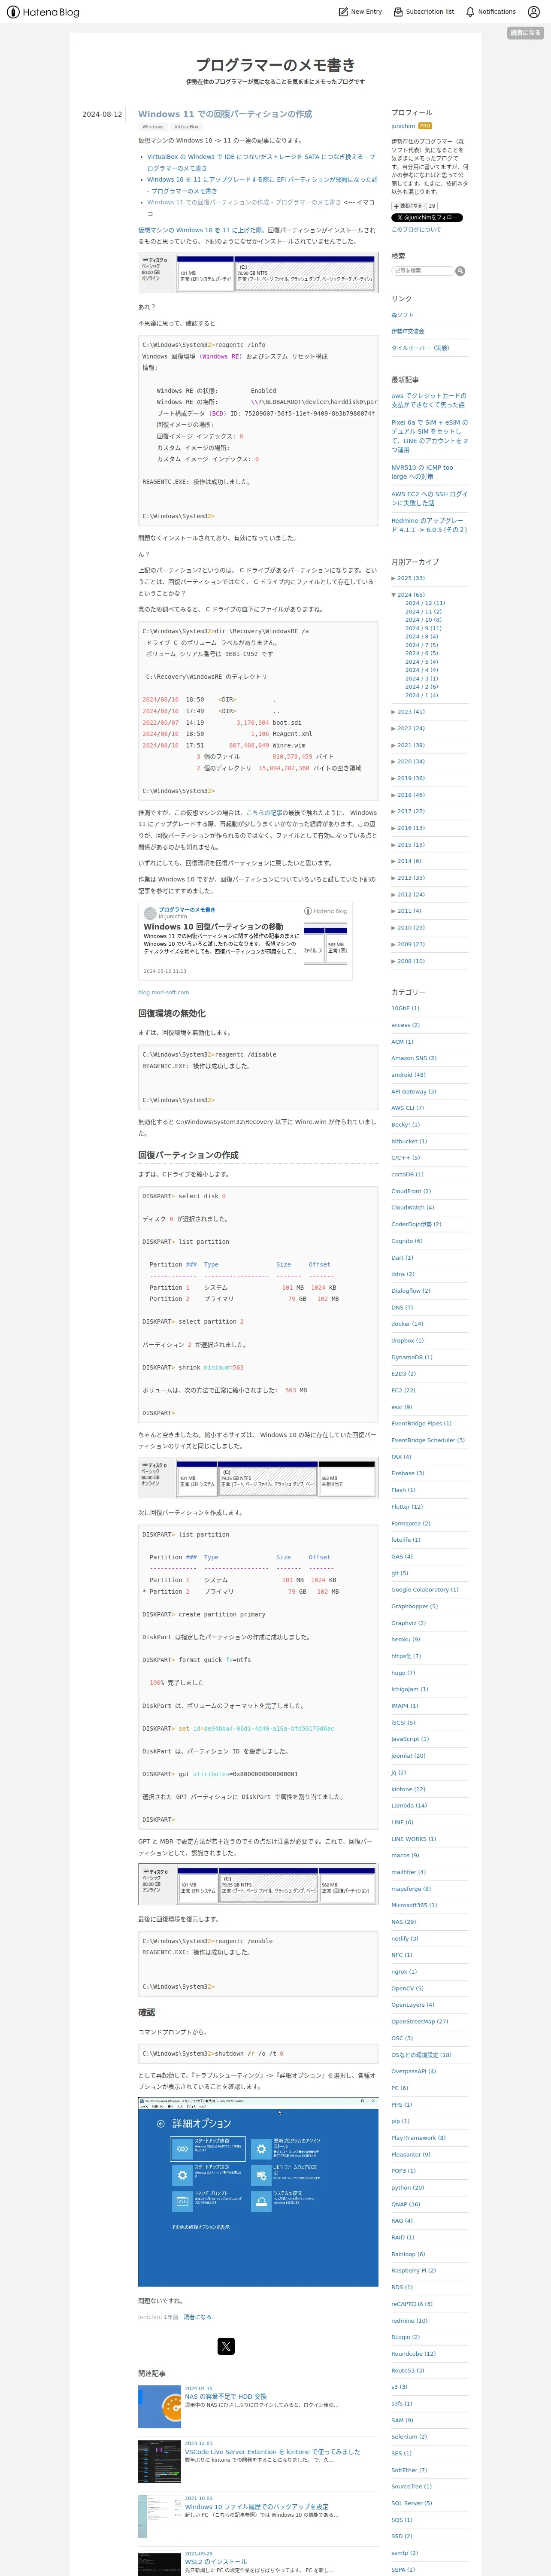Open the blog.mori-soft.com link
The width and height of the screenshot is (551, 2576).
[x=163, y=993]
